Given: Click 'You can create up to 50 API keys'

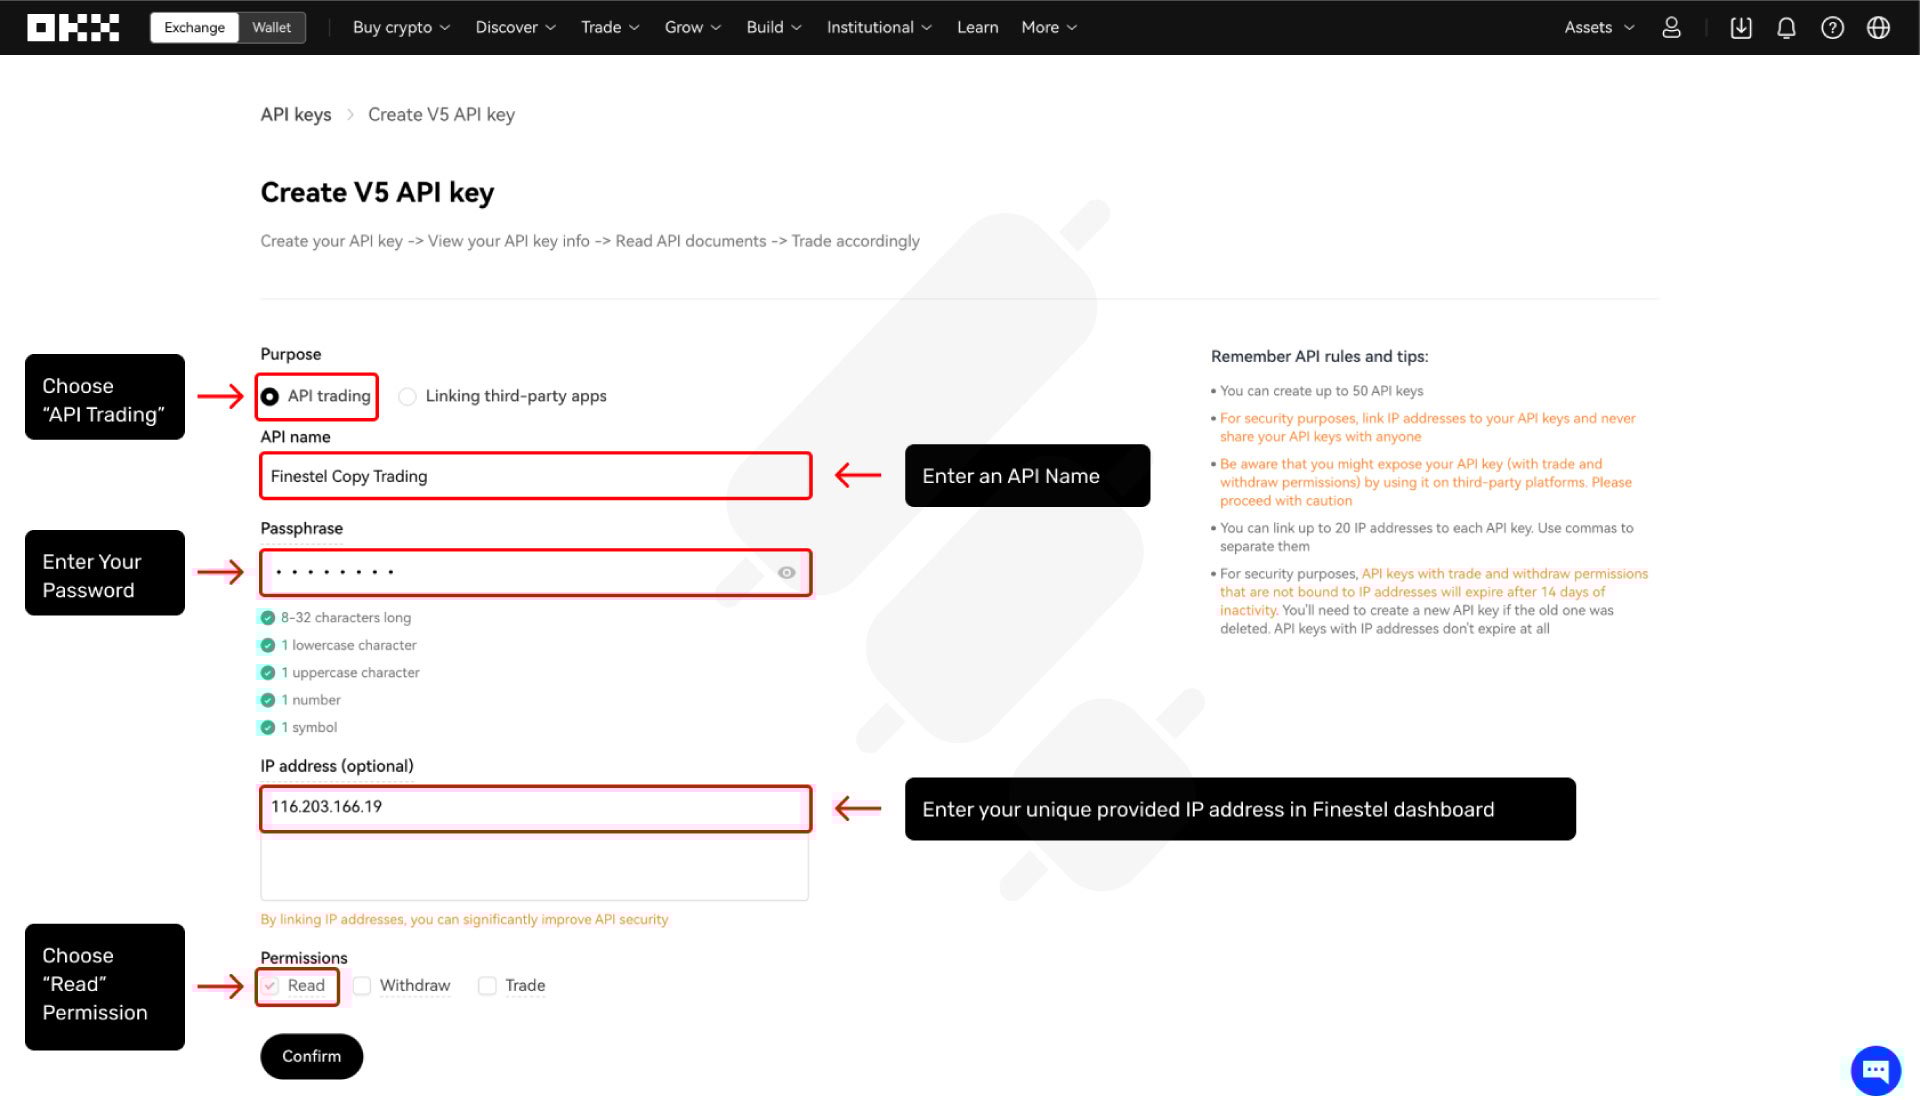Looking at the screenshot, I should tap(1321, 391).
